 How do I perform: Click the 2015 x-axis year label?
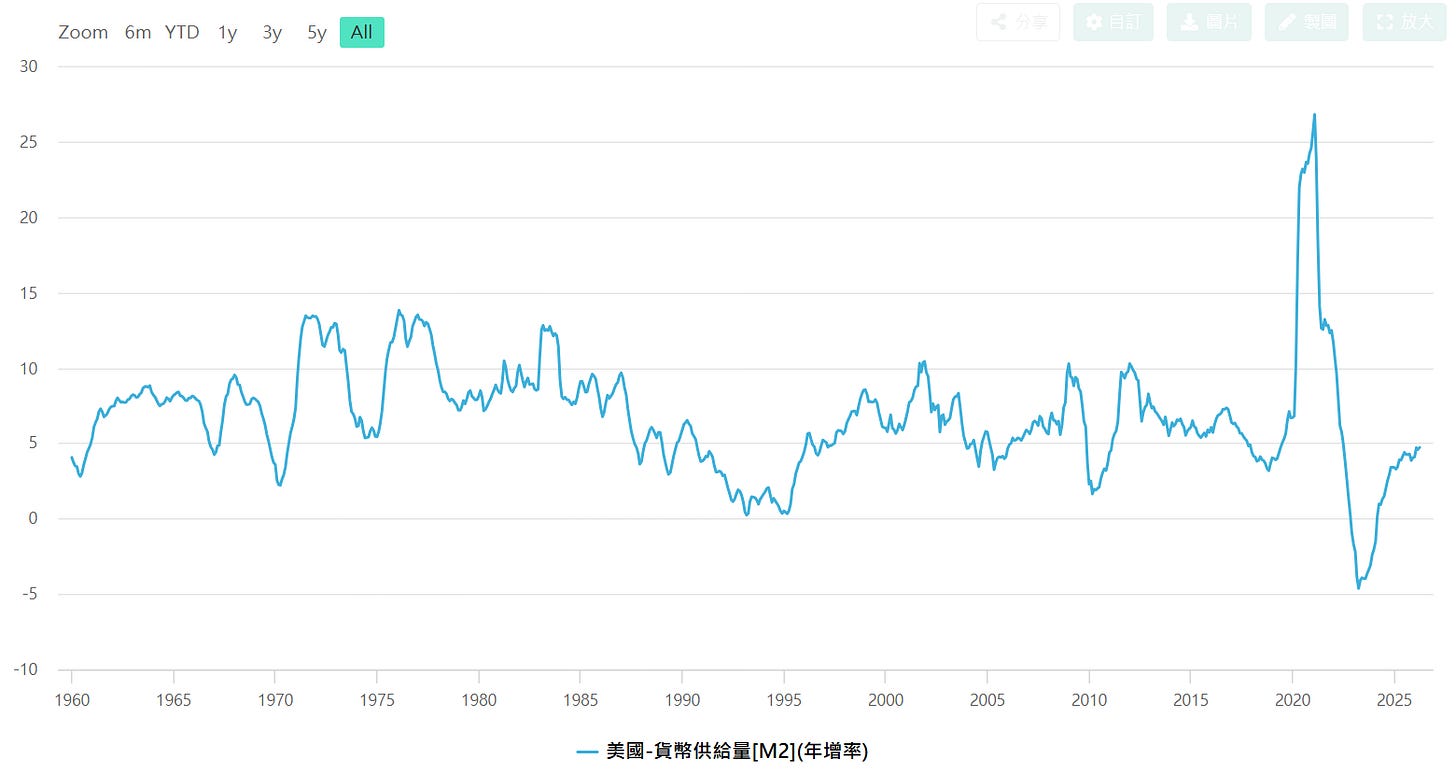click(1190, 700)
